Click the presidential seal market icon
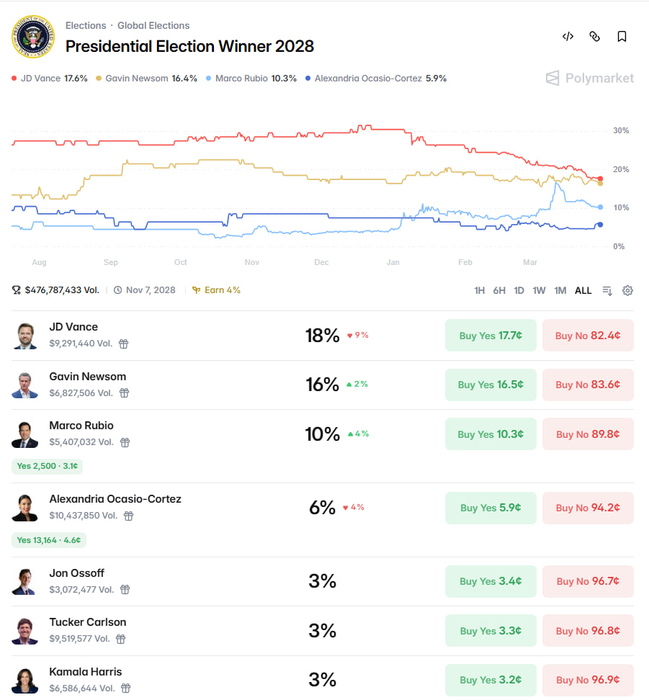649x700 pixels. [x=33, y=37]
